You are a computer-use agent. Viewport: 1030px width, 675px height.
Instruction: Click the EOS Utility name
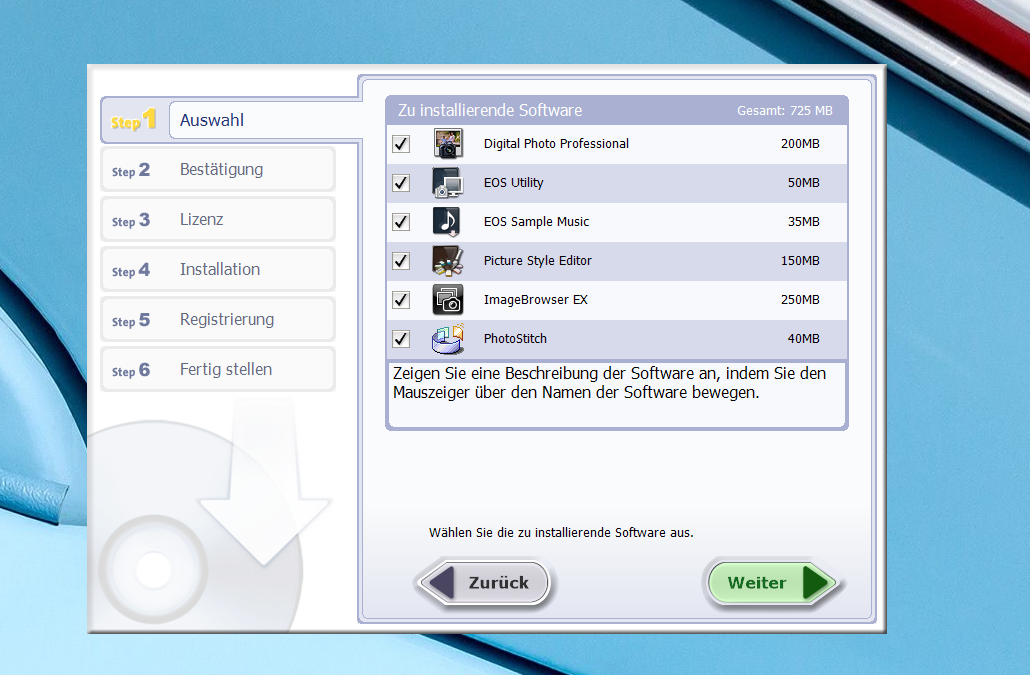coord(514,183)
